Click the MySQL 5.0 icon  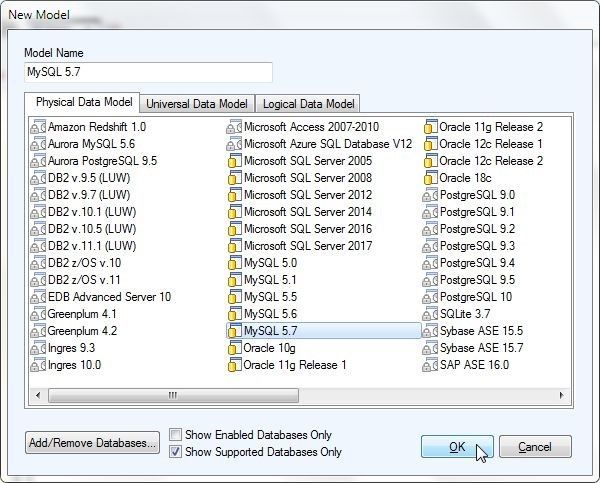coord(234,263)
